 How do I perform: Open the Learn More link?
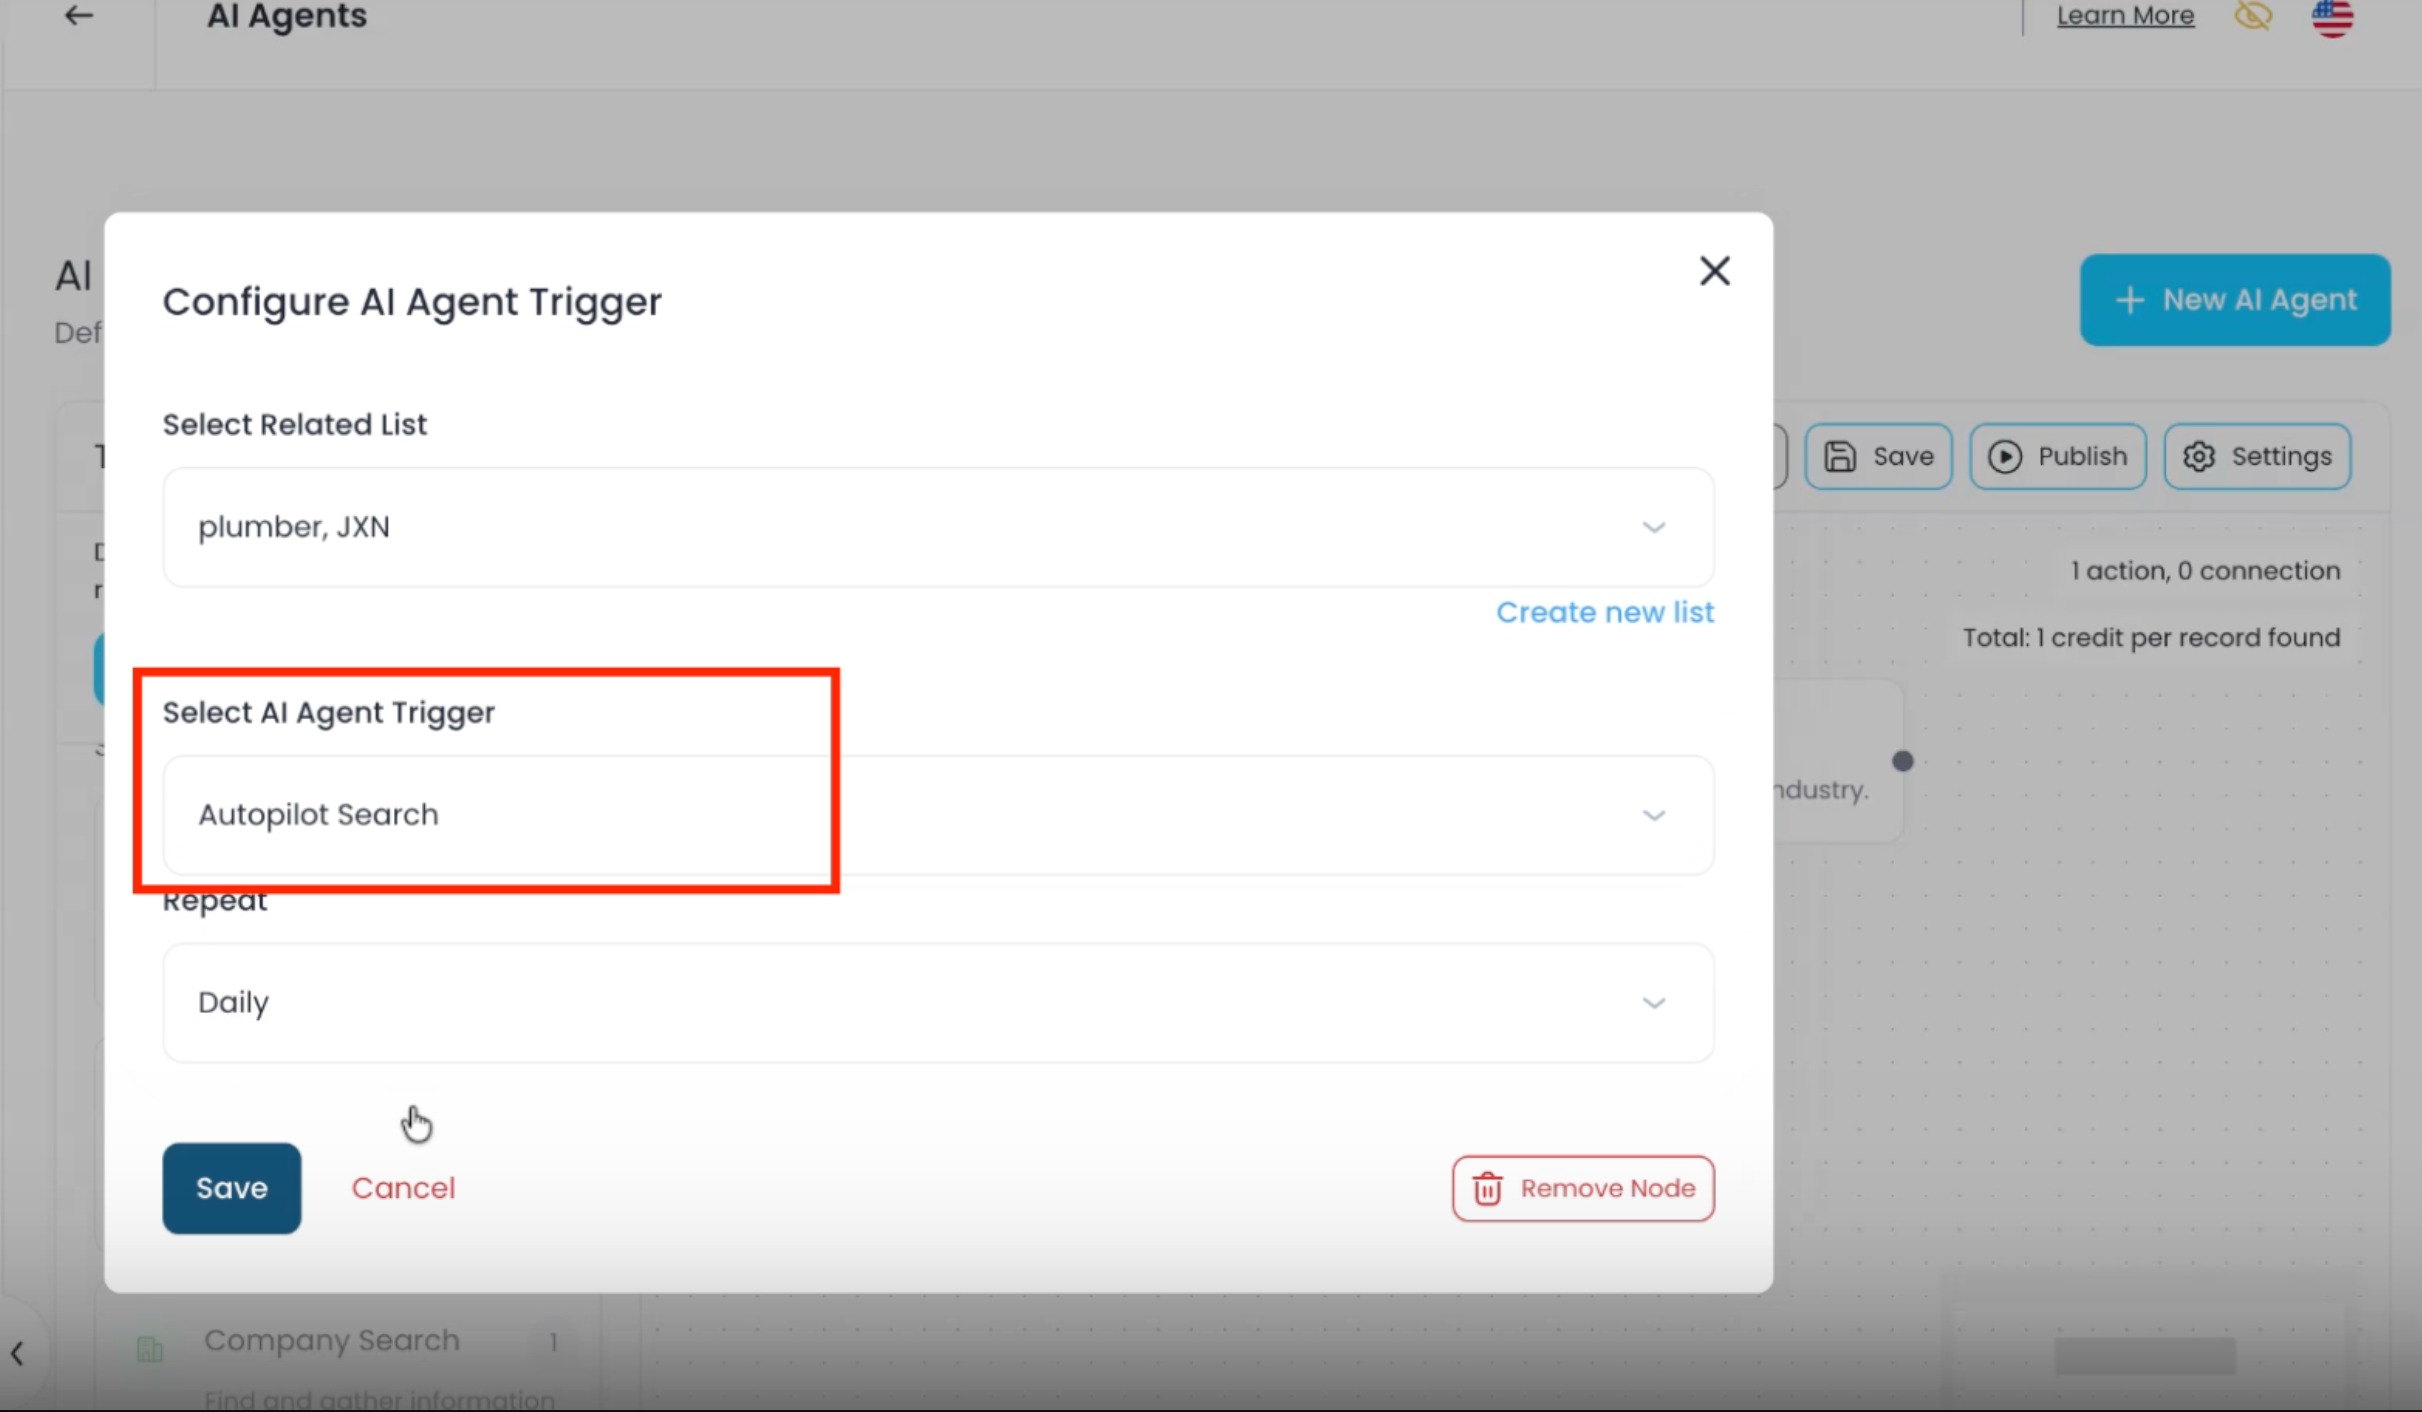[2125, 15]
